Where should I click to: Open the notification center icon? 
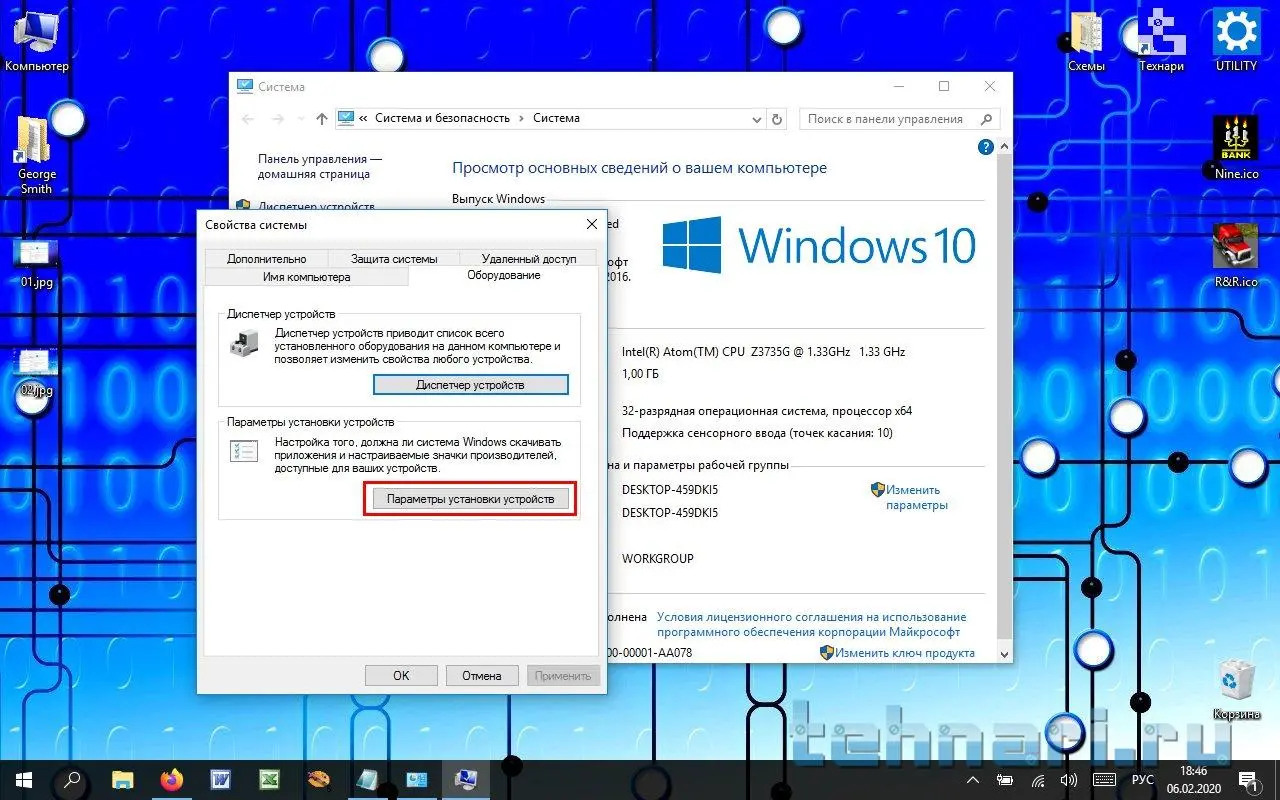click(x=1248, y=780)
